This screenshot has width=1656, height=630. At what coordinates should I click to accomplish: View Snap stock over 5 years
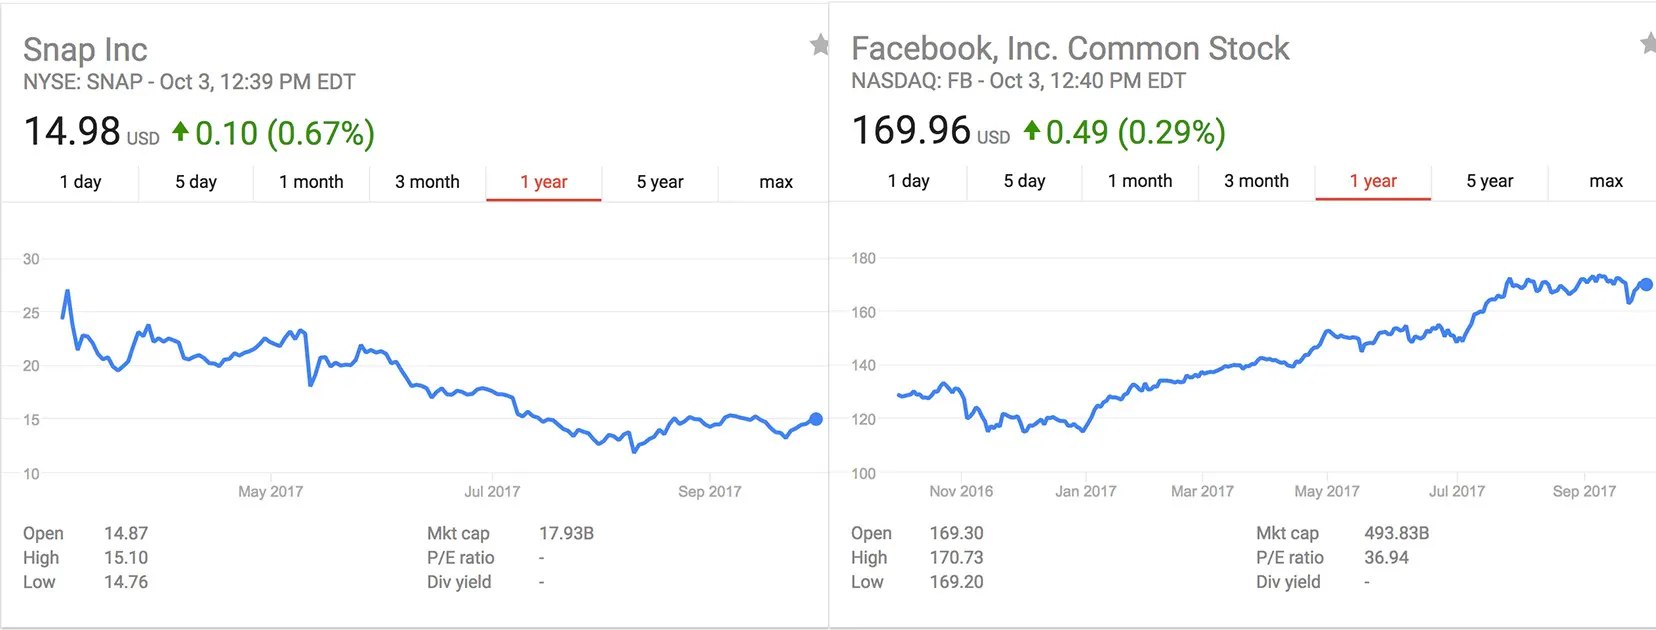click(x=660, y=182)
